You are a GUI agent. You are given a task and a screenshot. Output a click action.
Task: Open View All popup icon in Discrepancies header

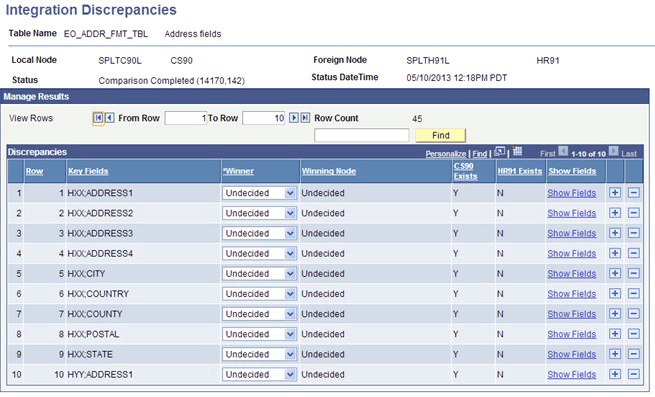[499, 152]
